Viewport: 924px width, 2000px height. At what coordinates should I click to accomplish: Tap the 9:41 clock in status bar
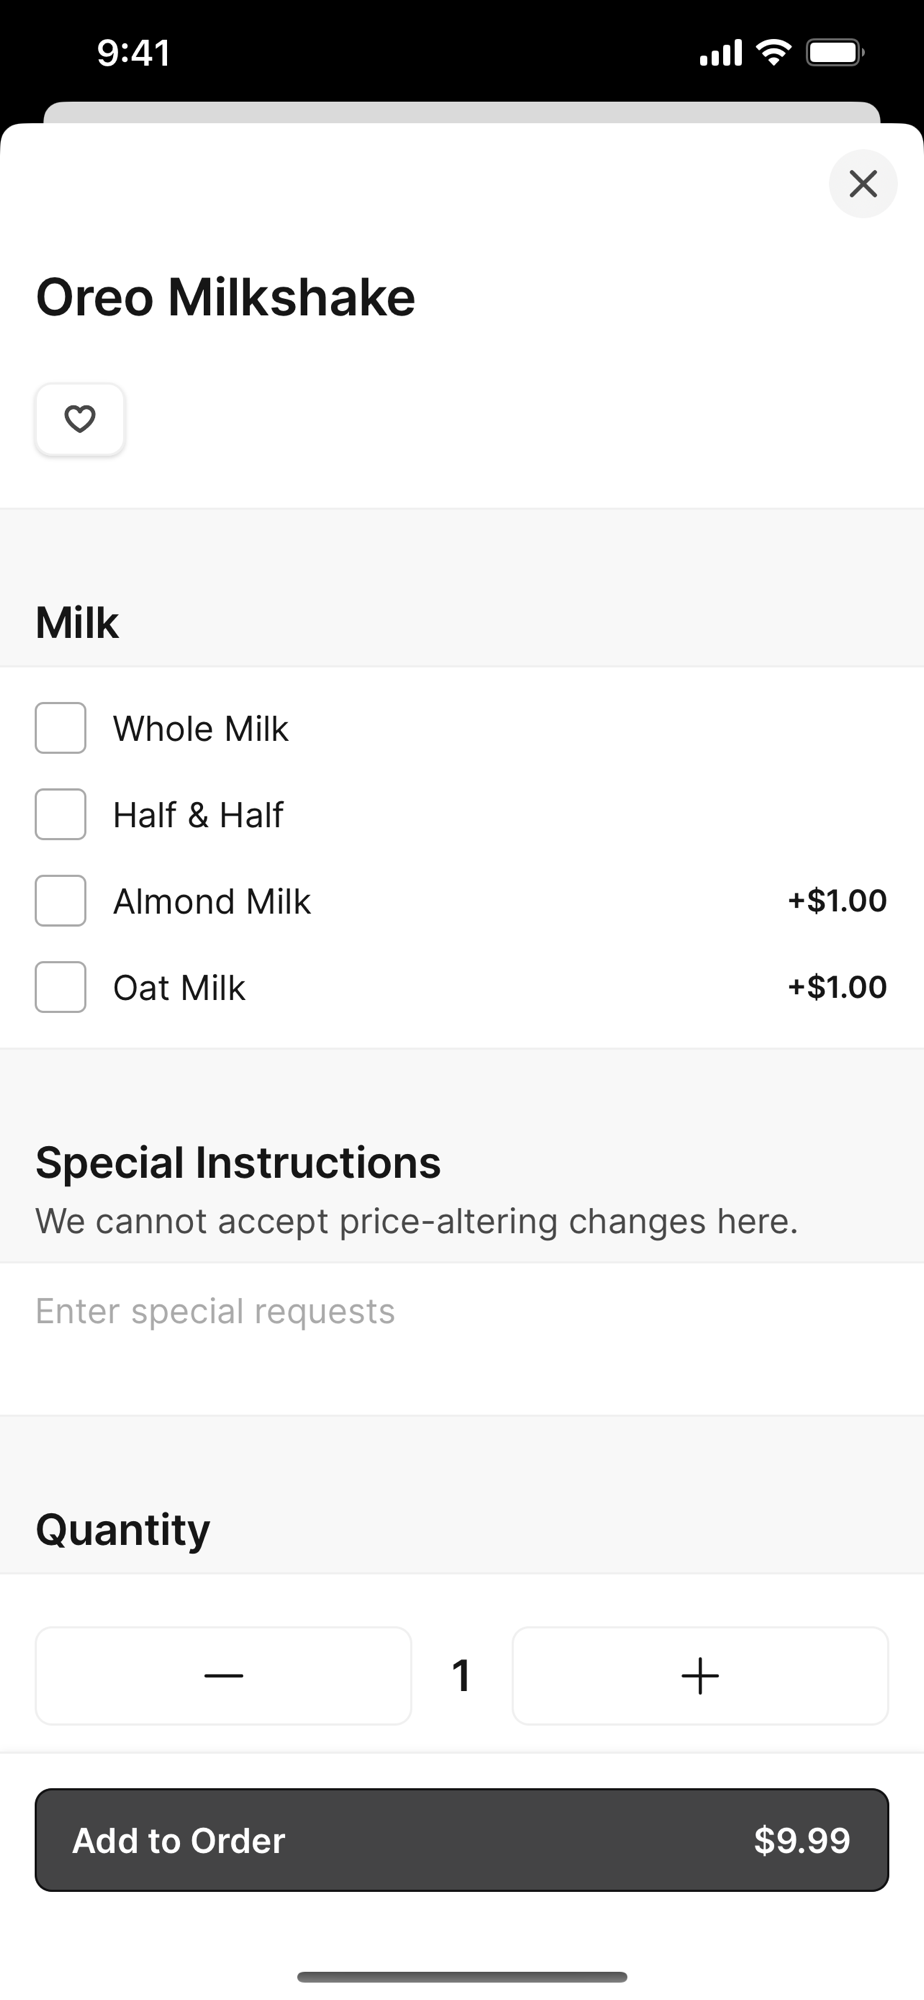tap(134, 52)
